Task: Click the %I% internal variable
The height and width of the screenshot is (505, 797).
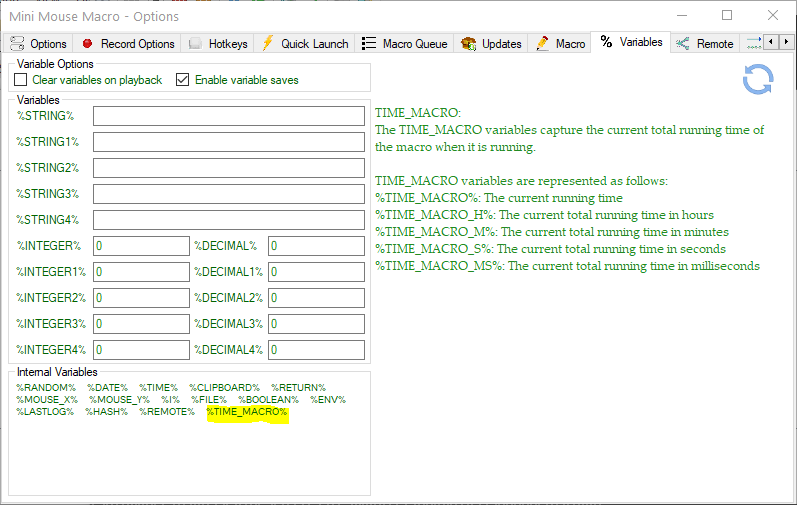Action: tap(170, 400)
